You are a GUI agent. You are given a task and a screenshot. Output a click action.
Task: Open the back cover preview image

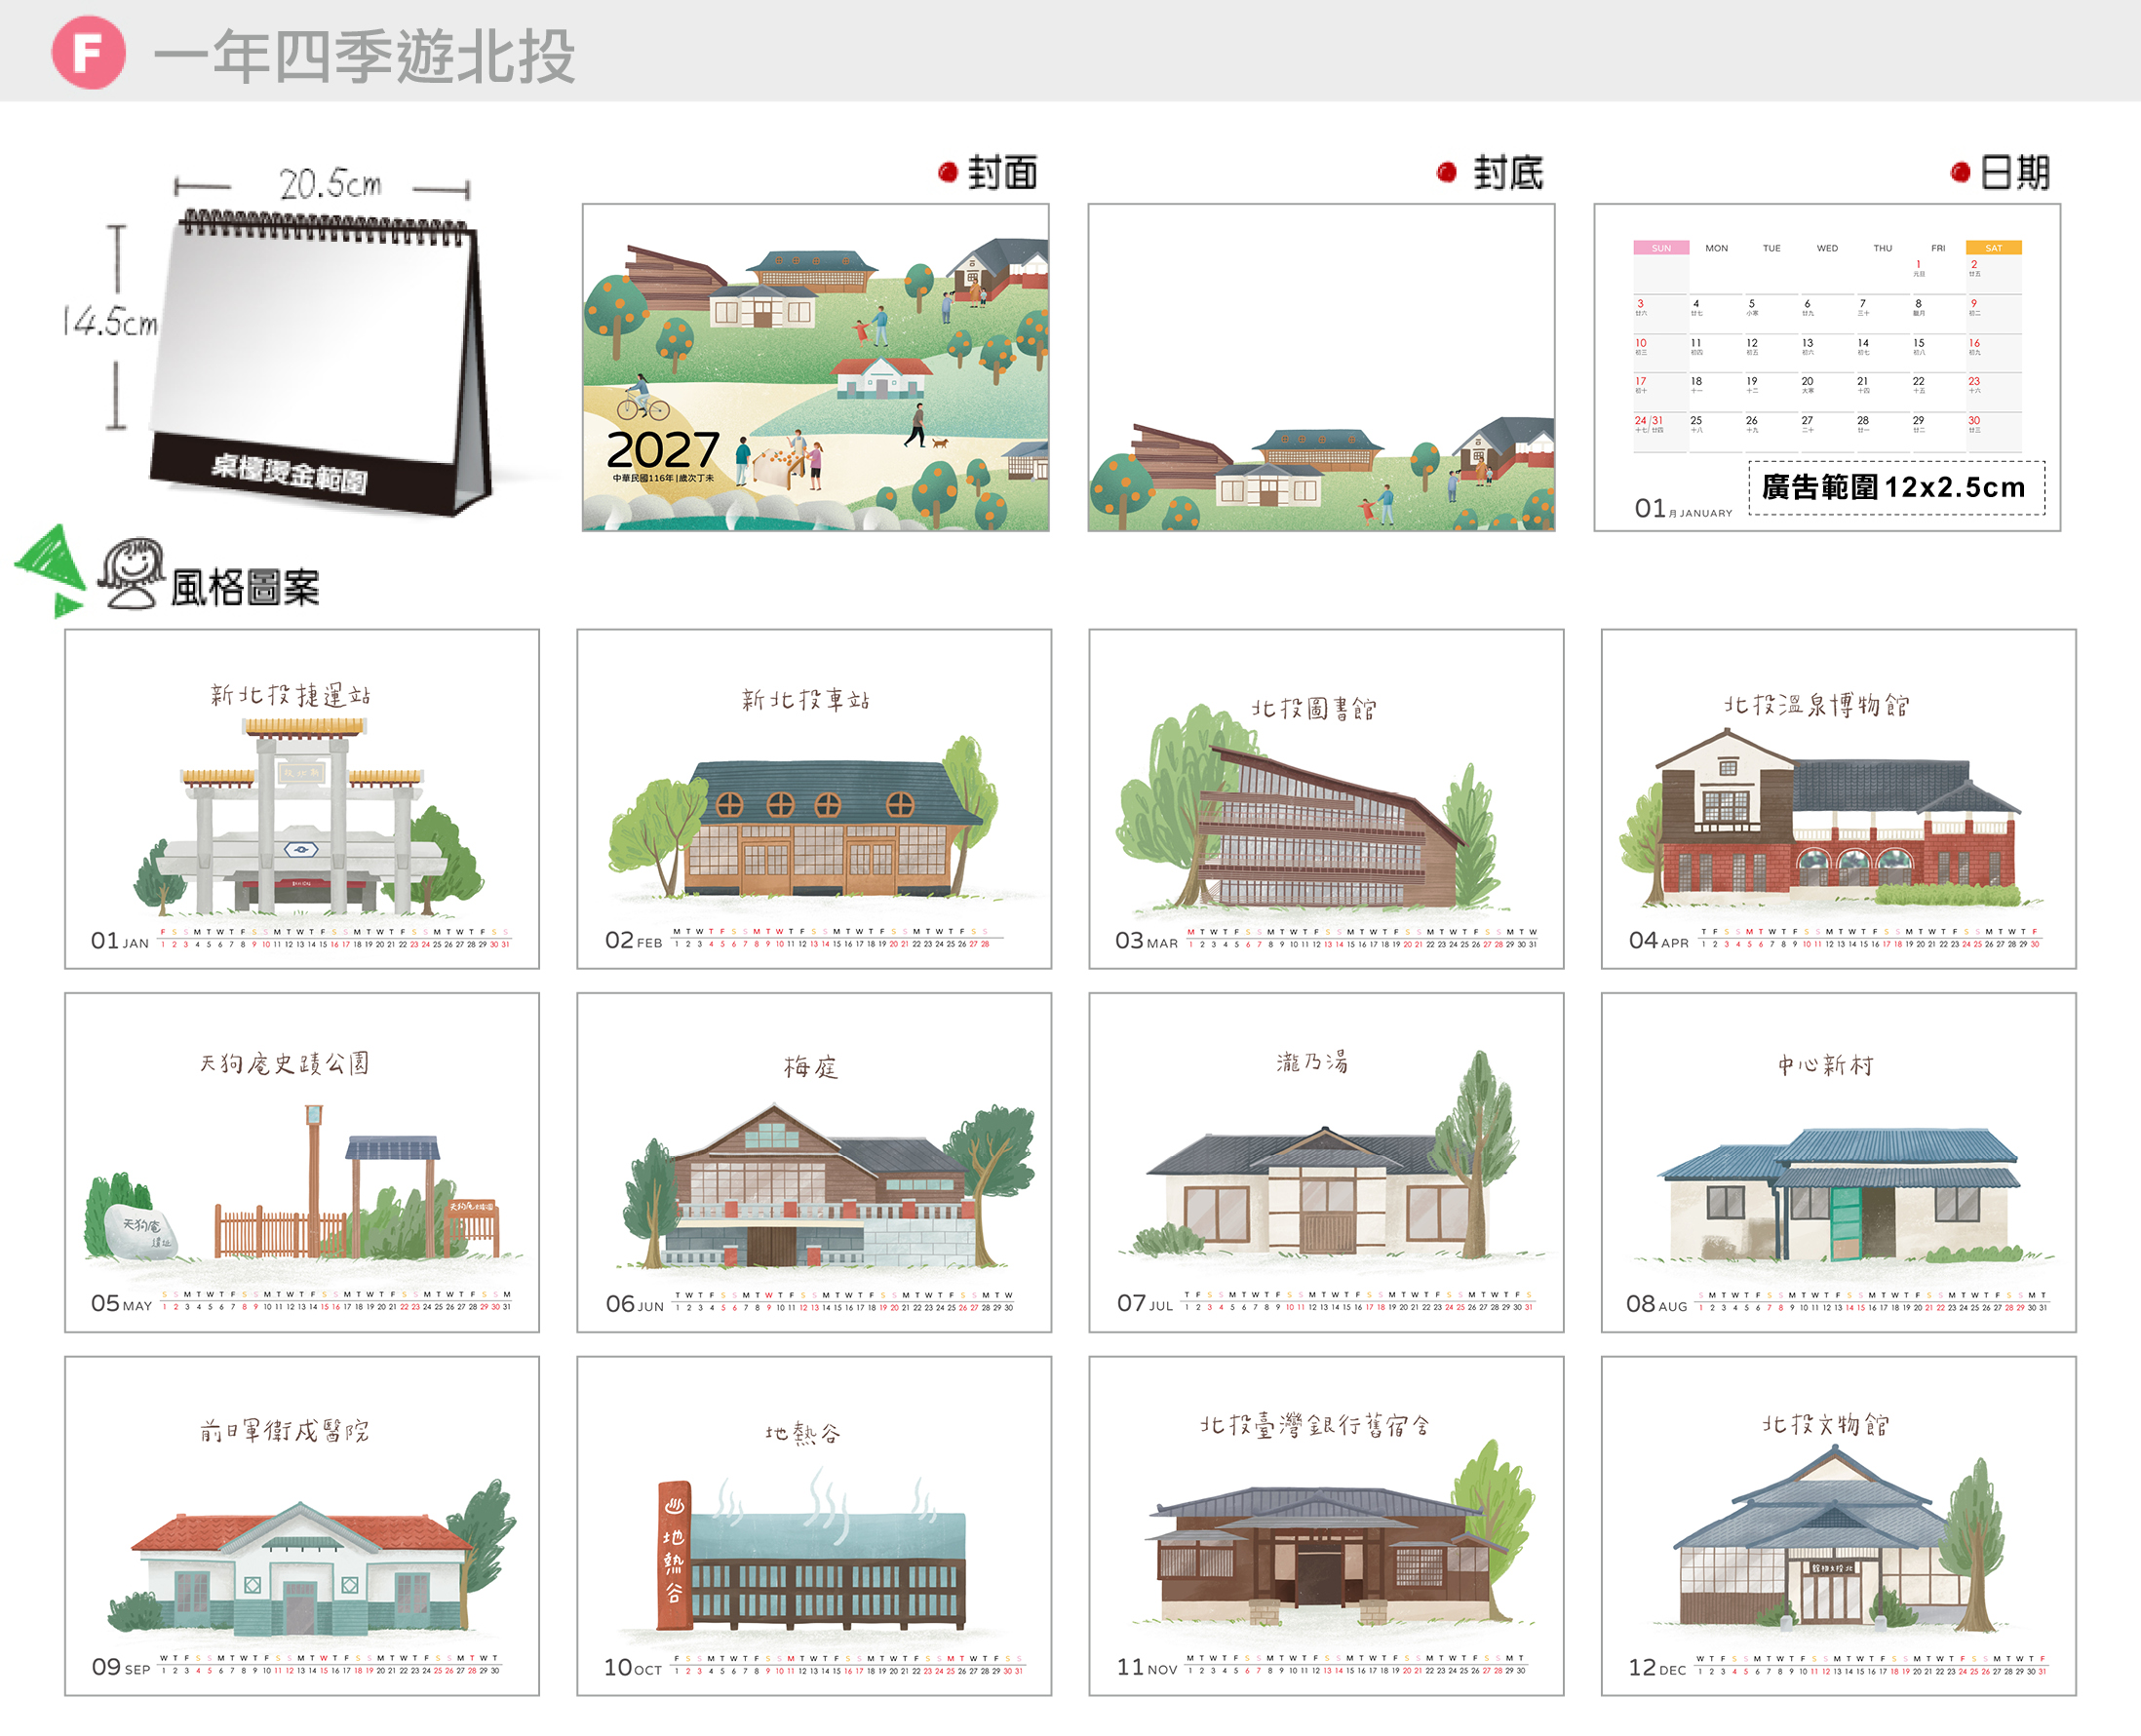pyautogui.click(x=1321, y=367)
